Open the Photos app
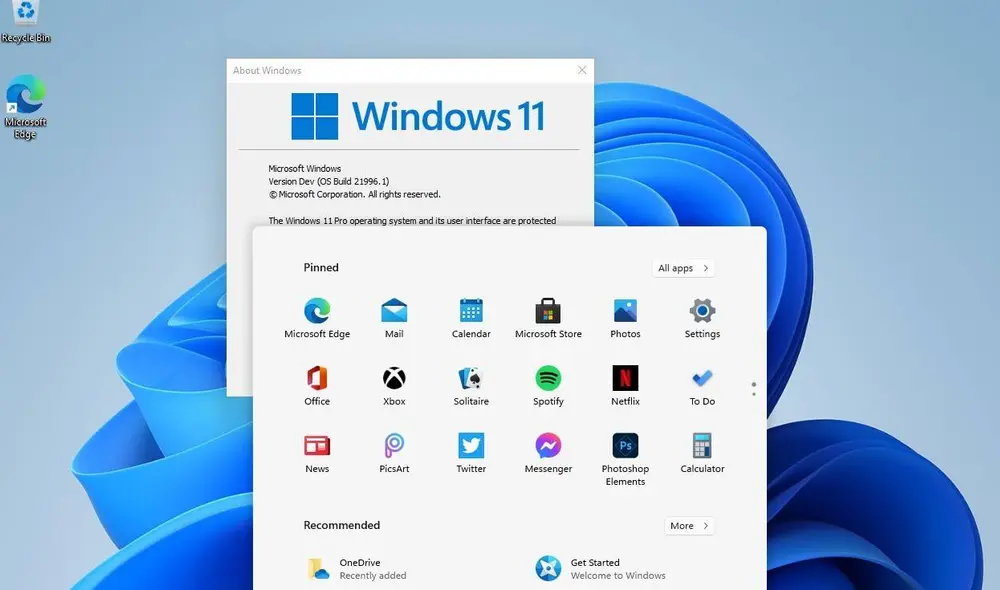 click(x=625, y=312)
